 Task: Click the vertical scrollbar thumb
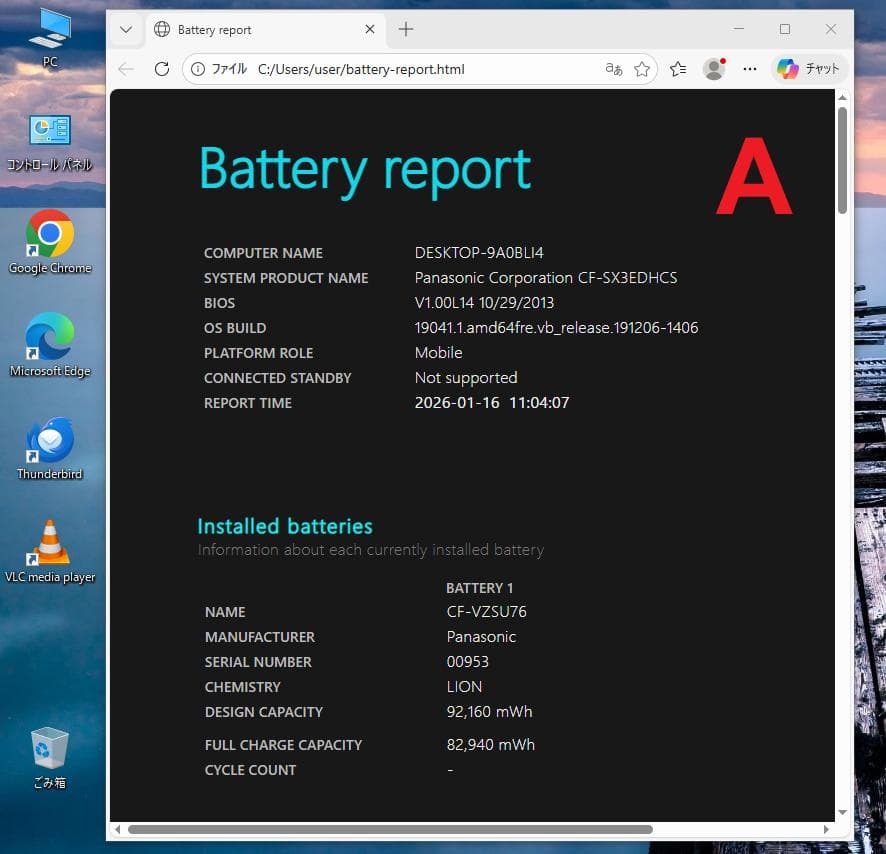pyautogui.click(x=842, y=160)
